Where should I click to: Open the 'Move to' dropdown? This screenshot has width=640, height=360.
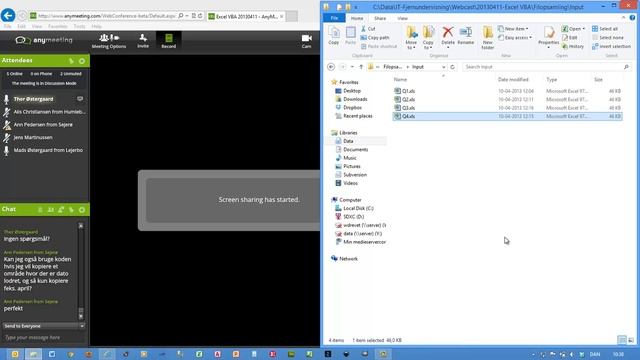[411, 38]
